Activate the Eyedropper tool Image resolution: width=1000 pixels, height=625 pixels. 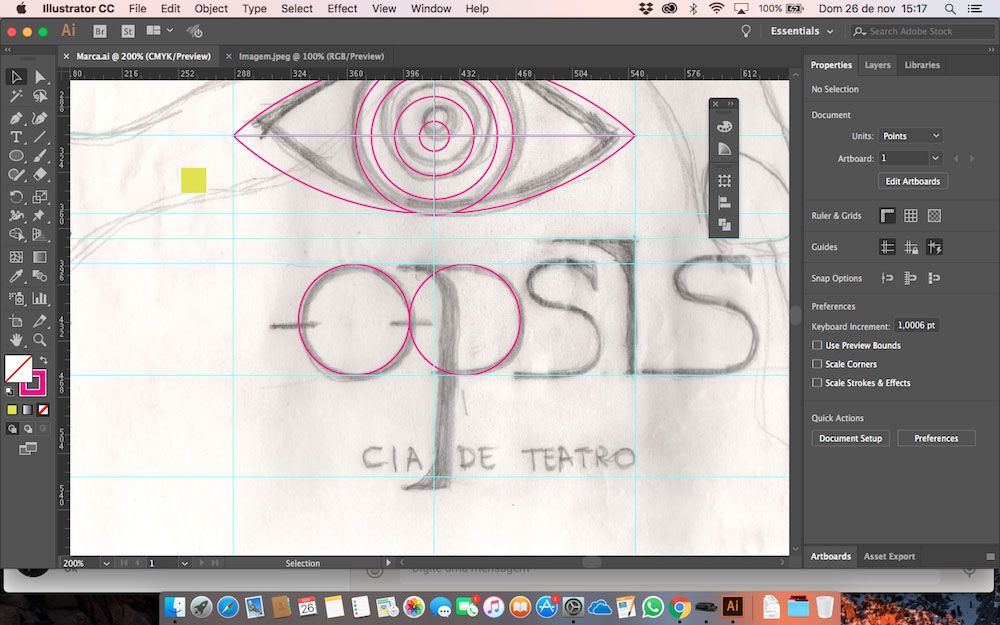click(x=16, y=277)
